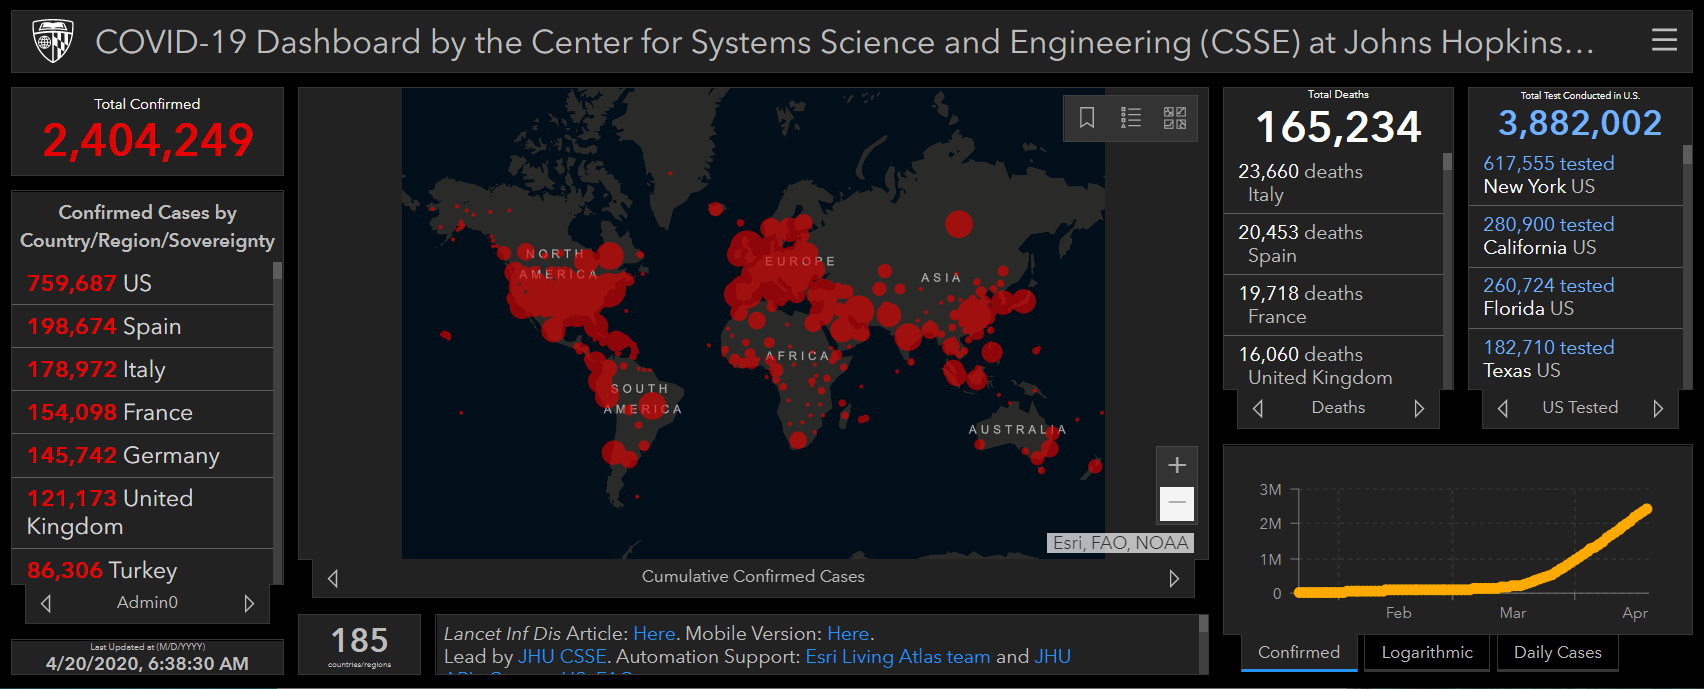The height and width of the screenshot is (689, 1704).
Task: Click the Australia label on map
Action: point(1018,429)
